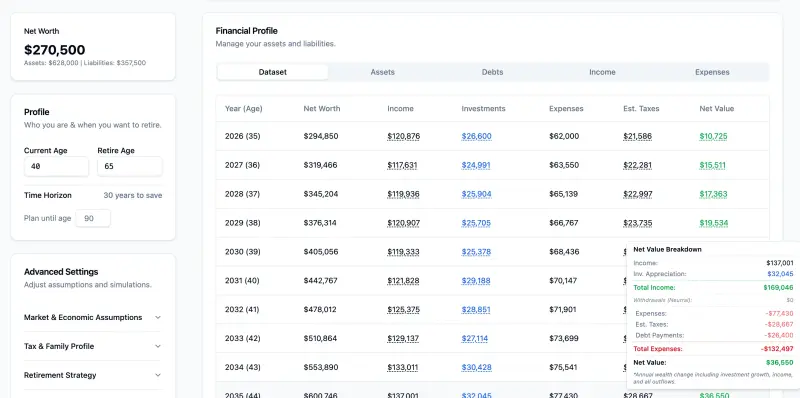Select the 2030 (39) row label
This screenshot has width=800, height=398.
point(242,252)
